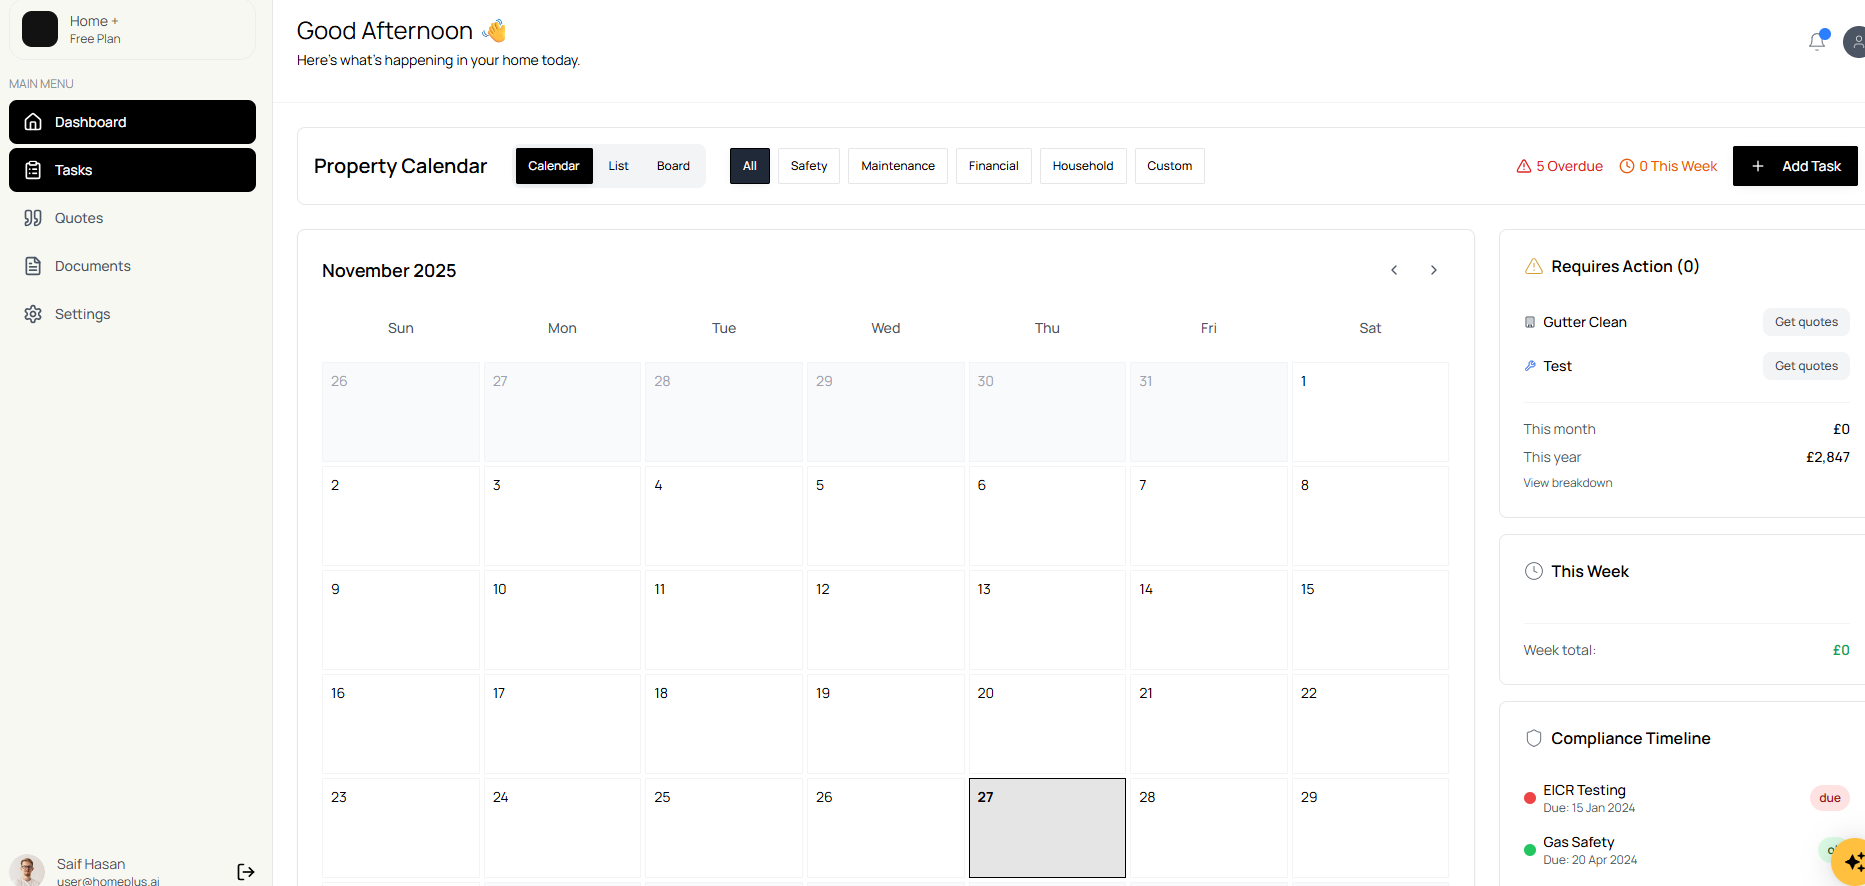This screenshot has height=886, width=1865.
Task: Click the plus icon in Add Task
Action: (1758, 166)
